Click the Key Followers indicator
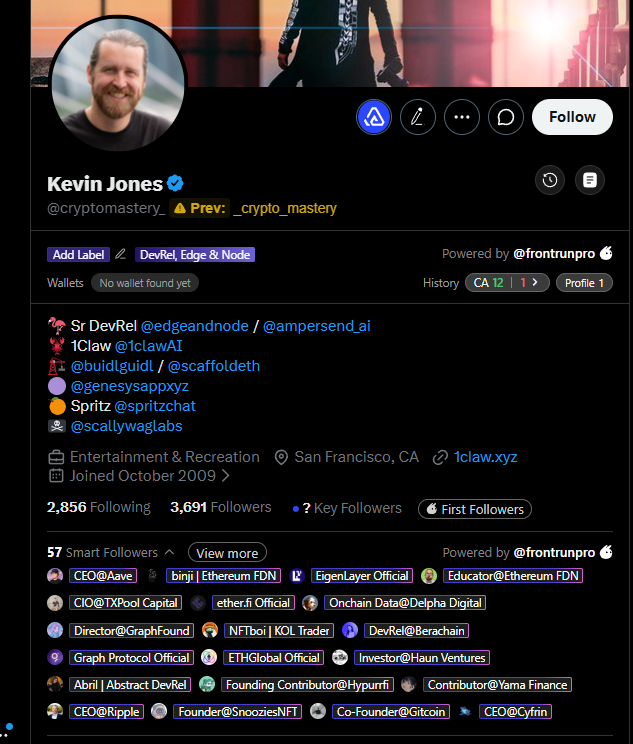633x744 pixels. tap(347, 508)
